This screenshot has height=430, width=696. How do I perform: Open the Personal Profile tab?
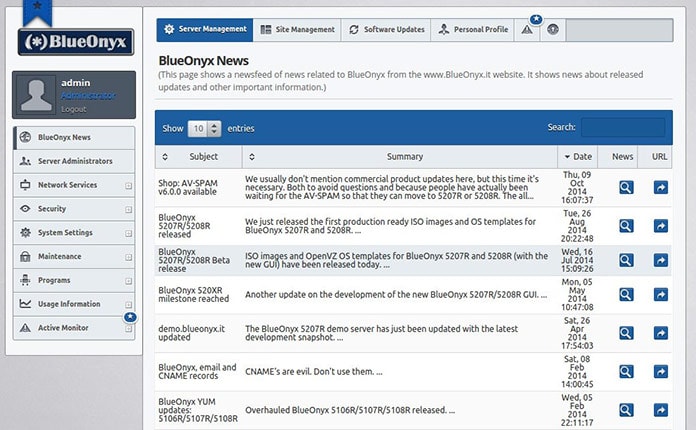point(473,30)
